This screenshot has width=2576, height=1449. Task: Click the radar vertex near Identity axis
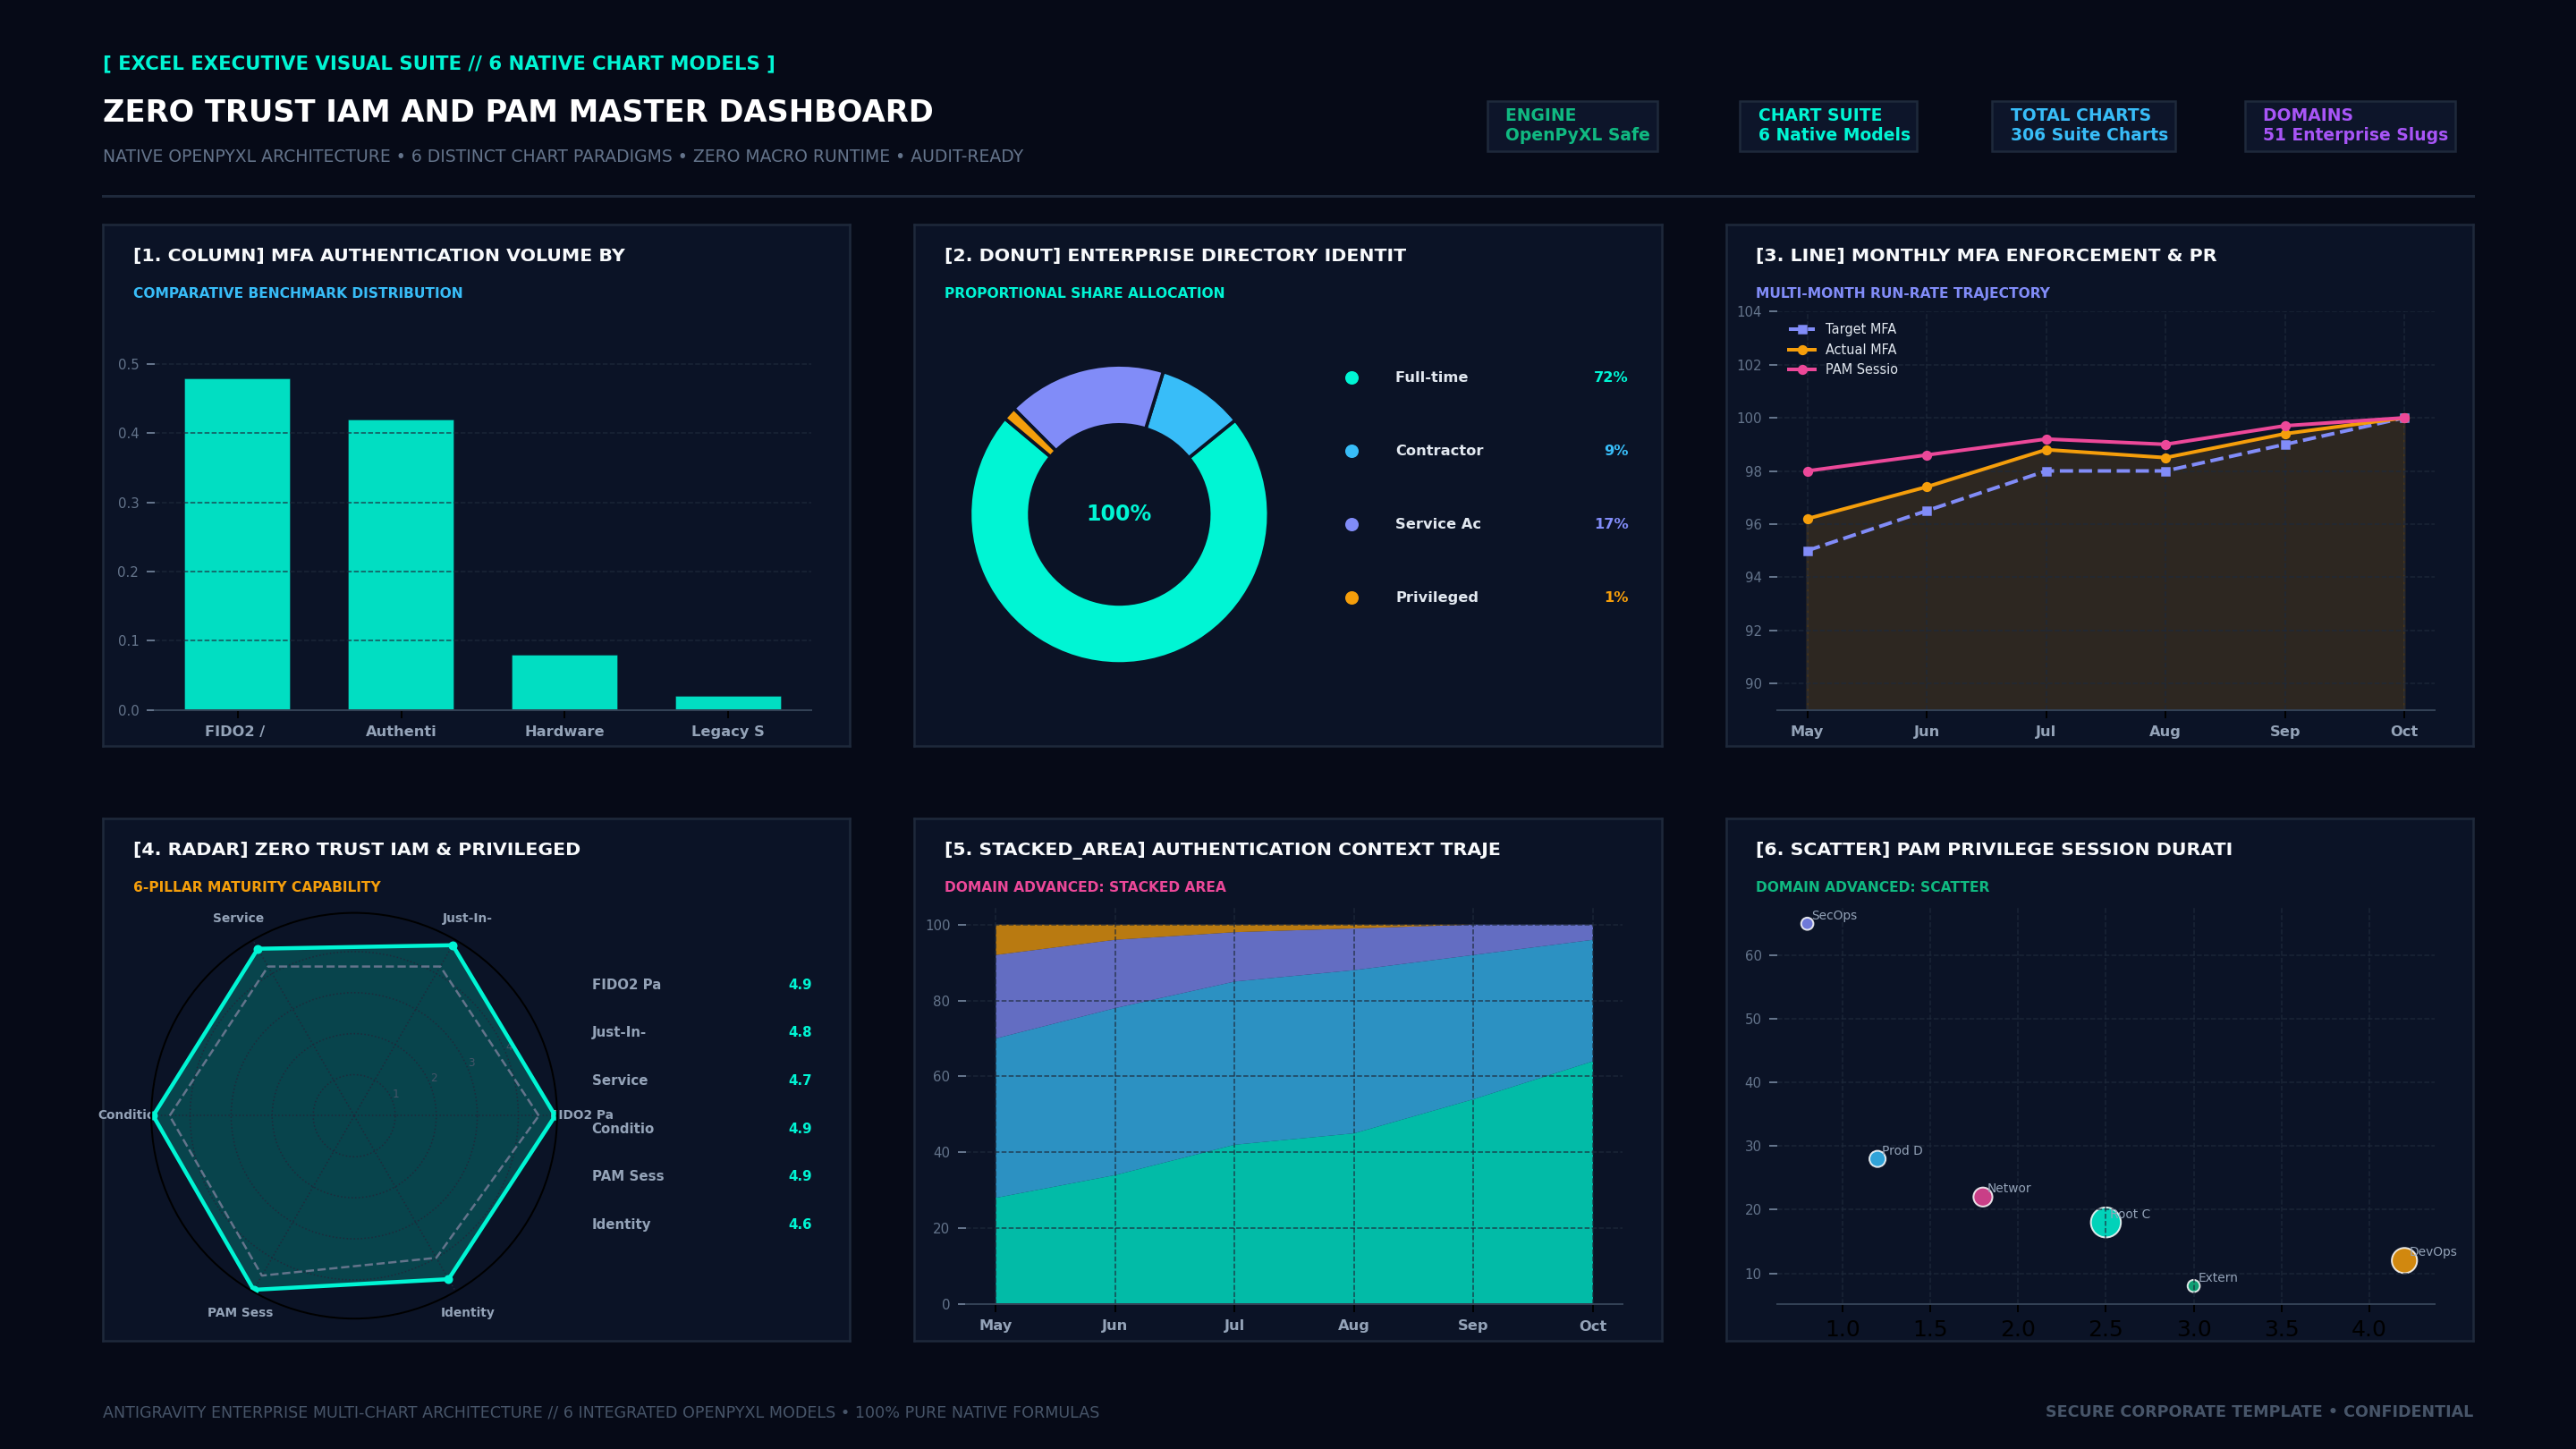[448, 1279]
